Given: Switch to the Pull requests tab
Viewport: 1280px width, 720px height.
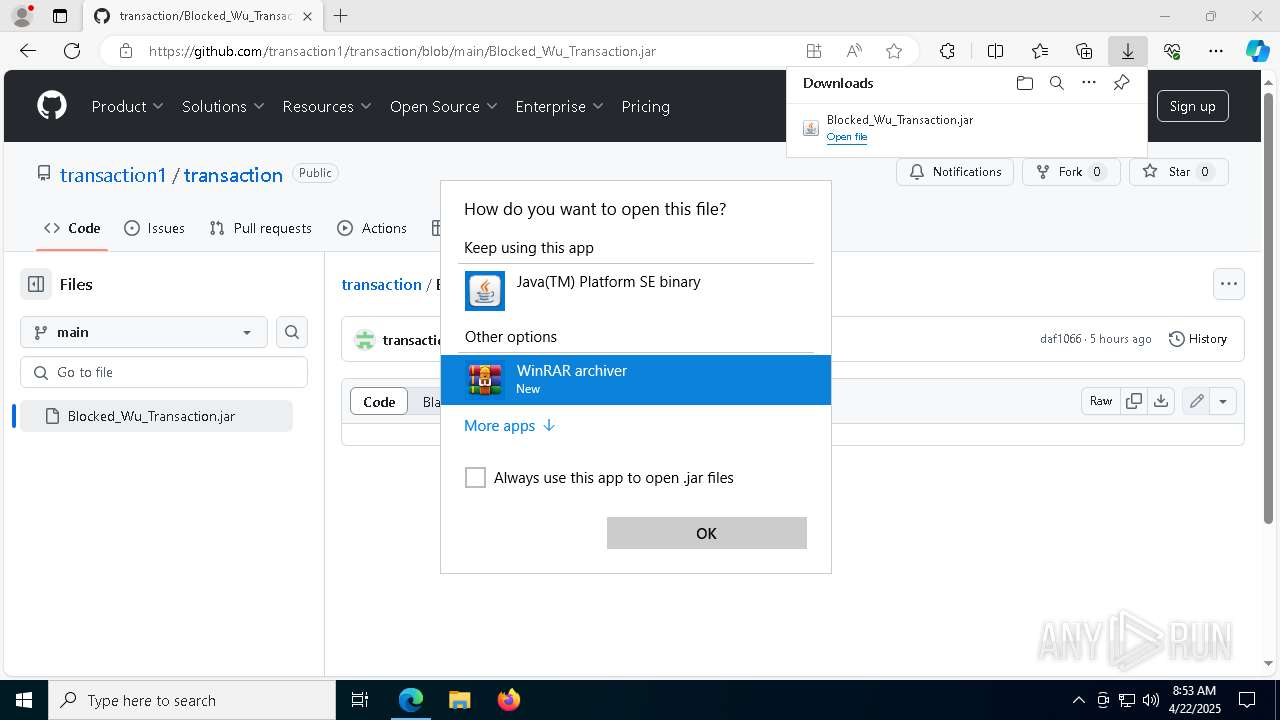Looking at the screenshot, I should click(x=261, y=228).
